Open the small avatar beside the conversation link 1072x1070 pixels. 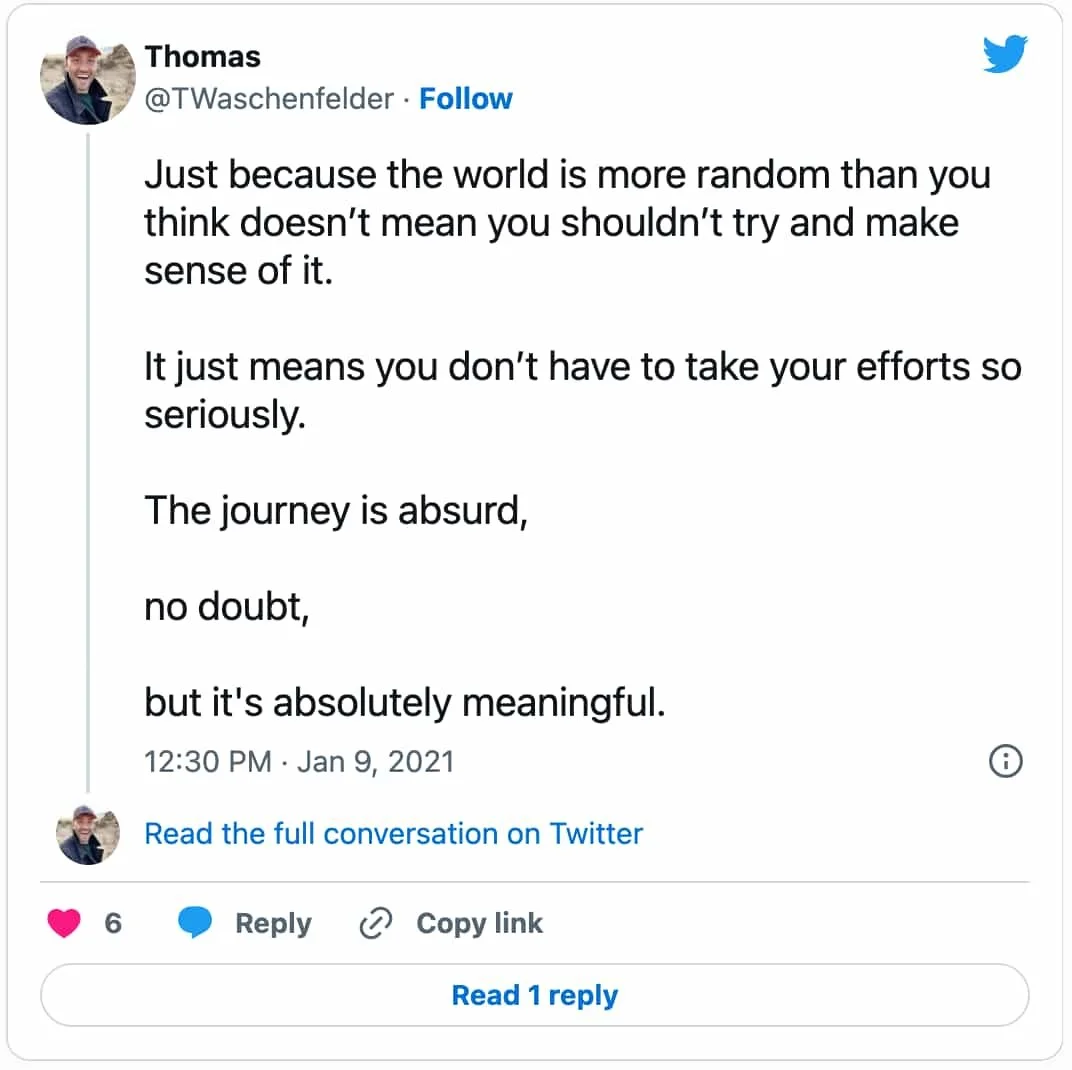pos(88,835)
